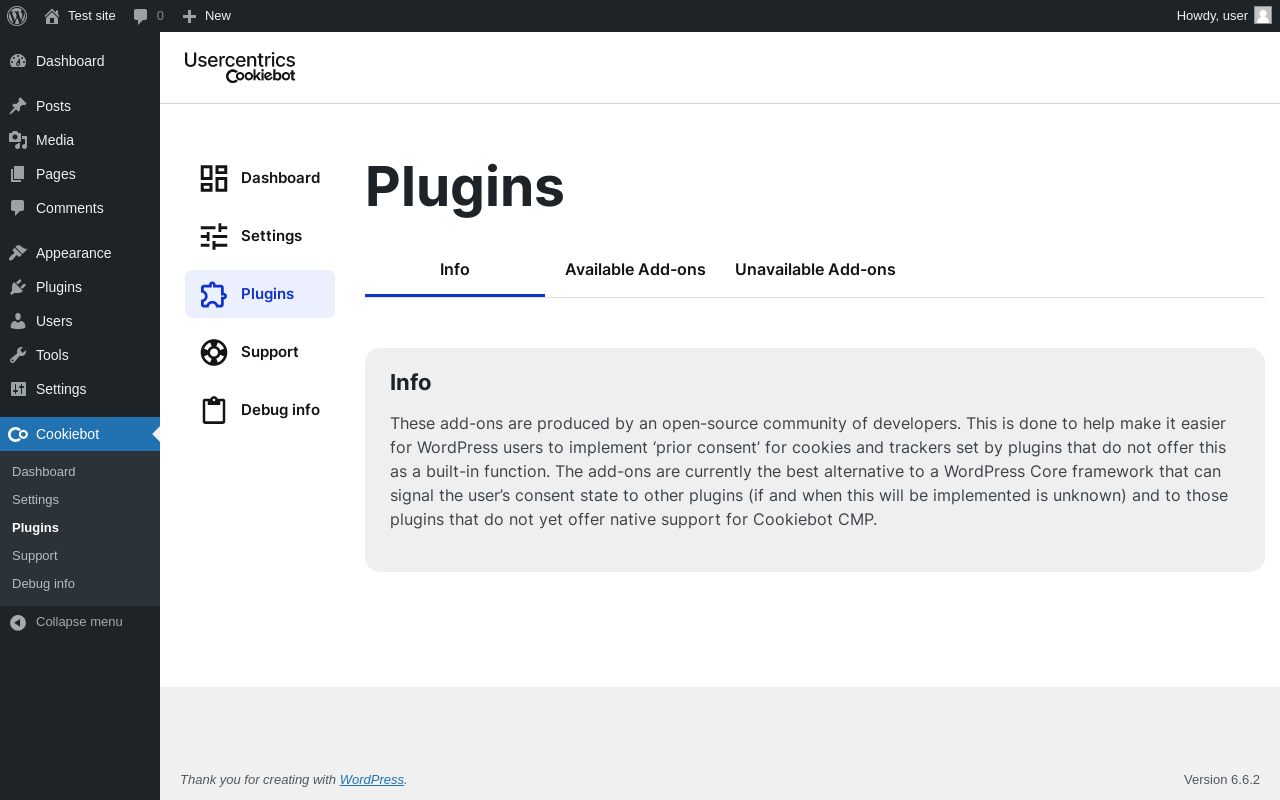Open Appearance in the admin sidebar

[73, 253]
